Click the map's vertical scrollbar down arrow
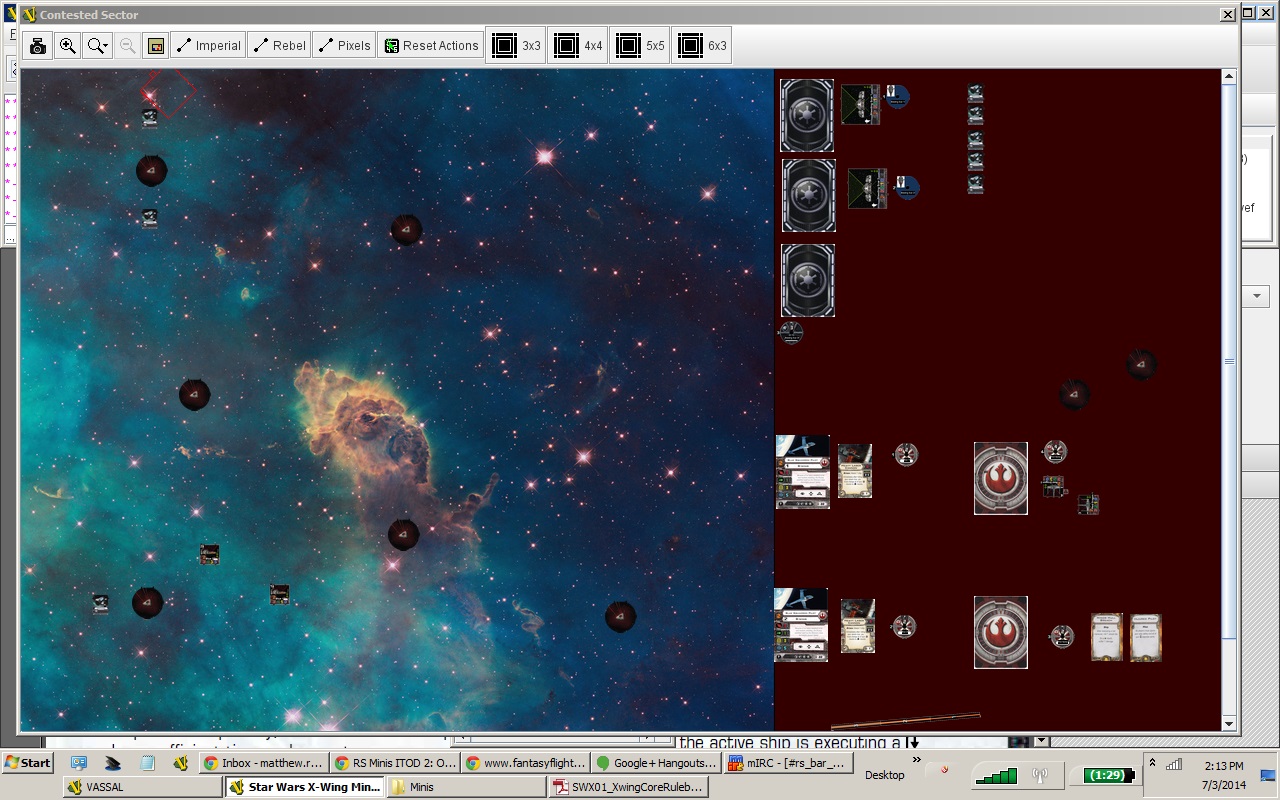 (1229, 723)
